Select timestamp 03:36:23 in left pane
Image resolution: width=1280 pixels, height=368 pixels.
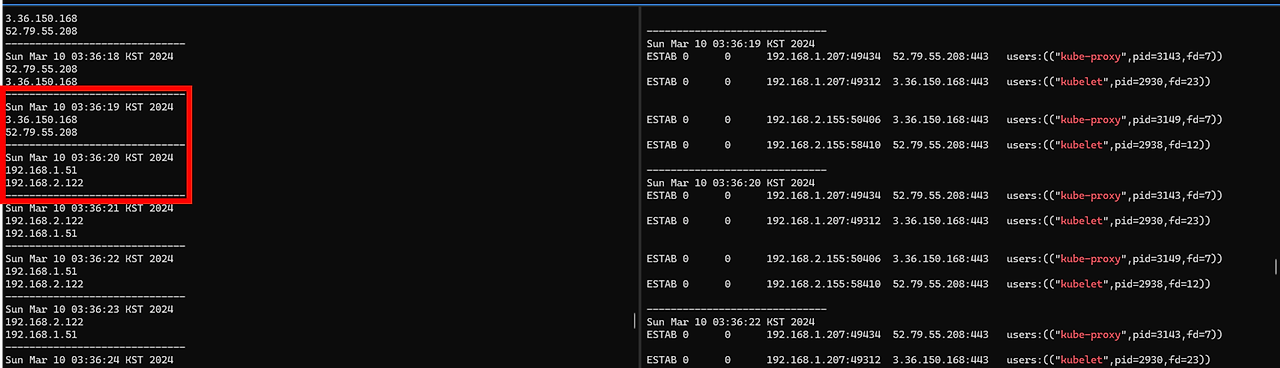tap(89, 309)
